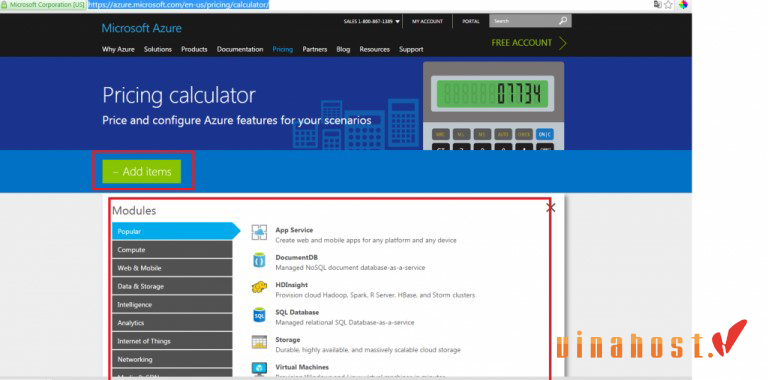Click 'Managed NoSQL document database-as-a-service' text
768x380 pixels.
coord(350,268)
